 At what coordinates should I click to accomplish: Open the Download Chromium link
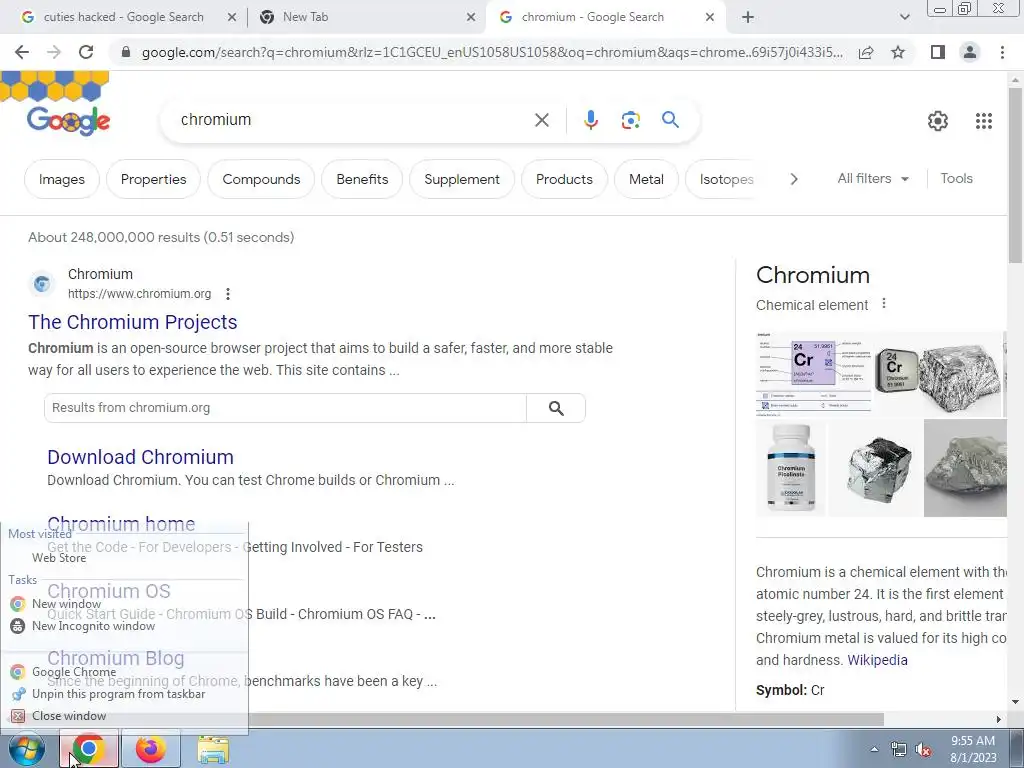click(140, 457)
